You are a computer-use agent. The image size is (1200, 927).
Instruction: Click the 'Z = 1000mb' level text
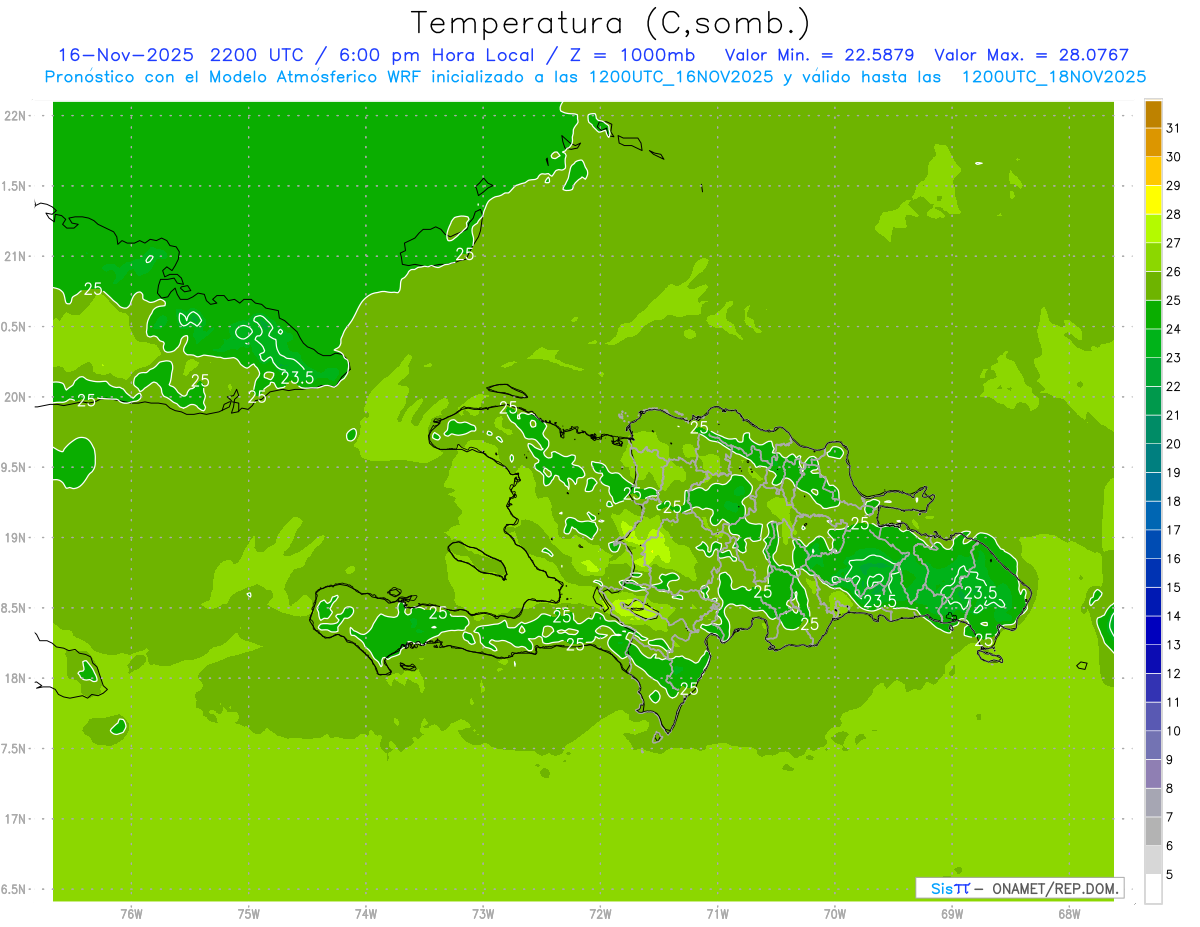635,55
